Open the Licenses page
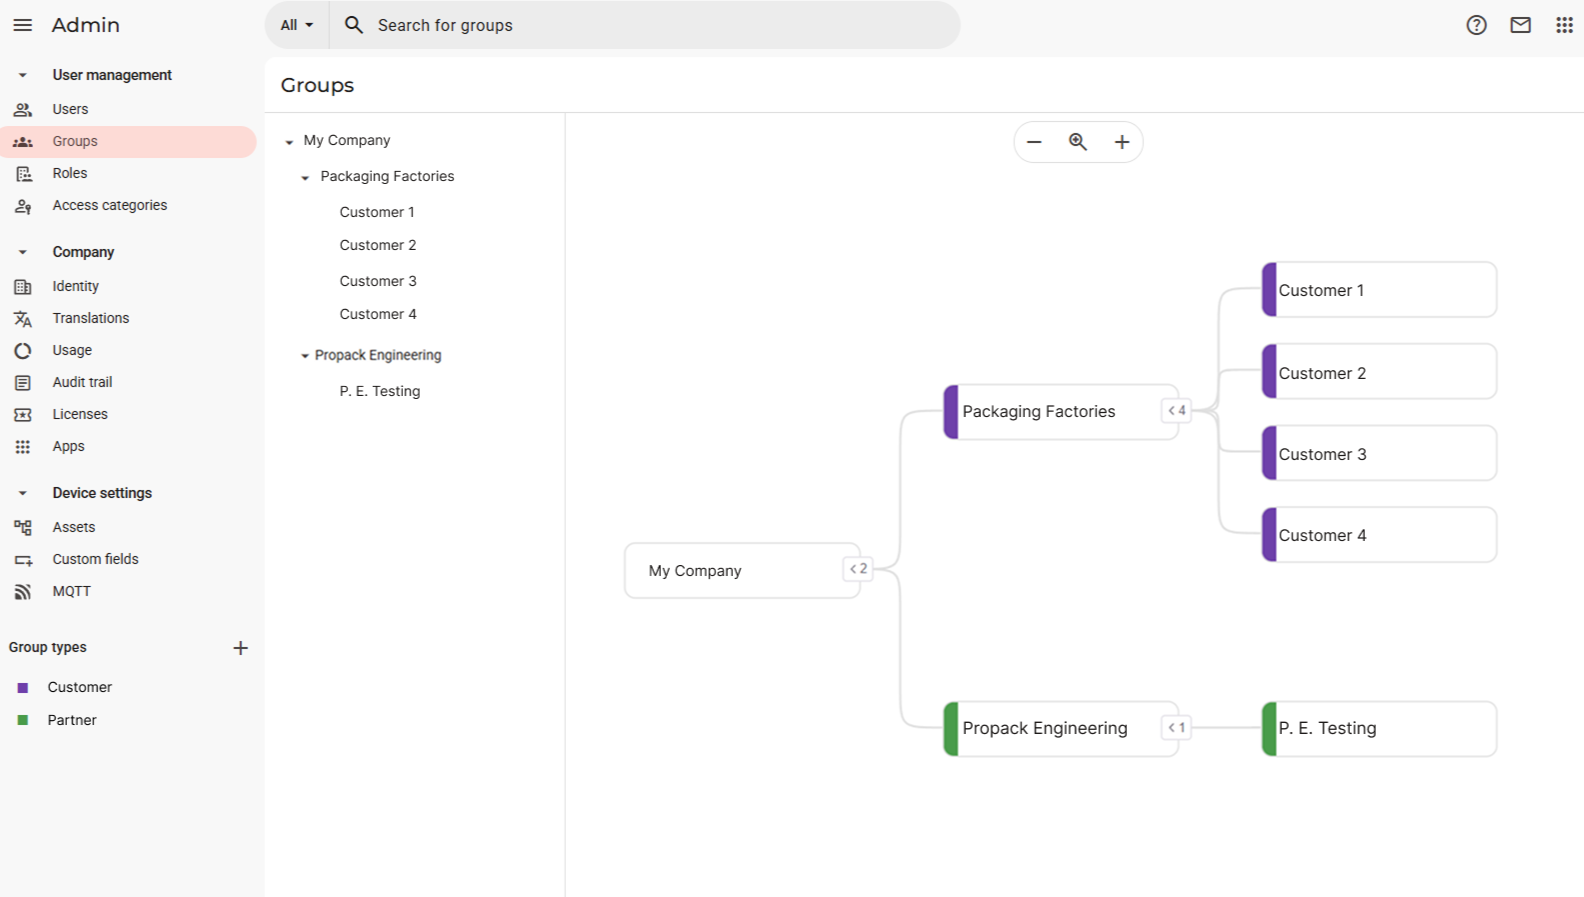Screen dimensions: 1584x897 pyautogui.click(x=80, y=414)
